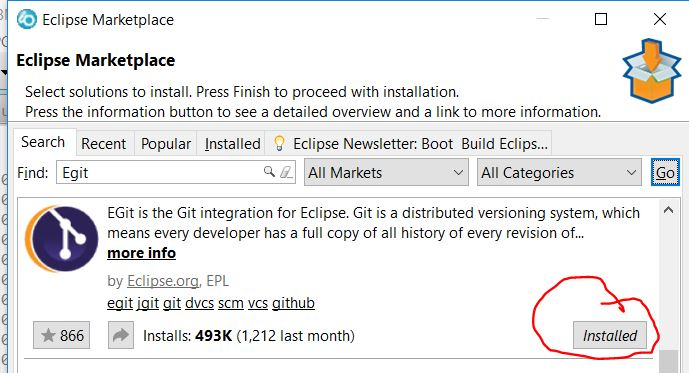Select the Search tab
Image resolution: width=689 pixels, height=373 pixels.
43,142
